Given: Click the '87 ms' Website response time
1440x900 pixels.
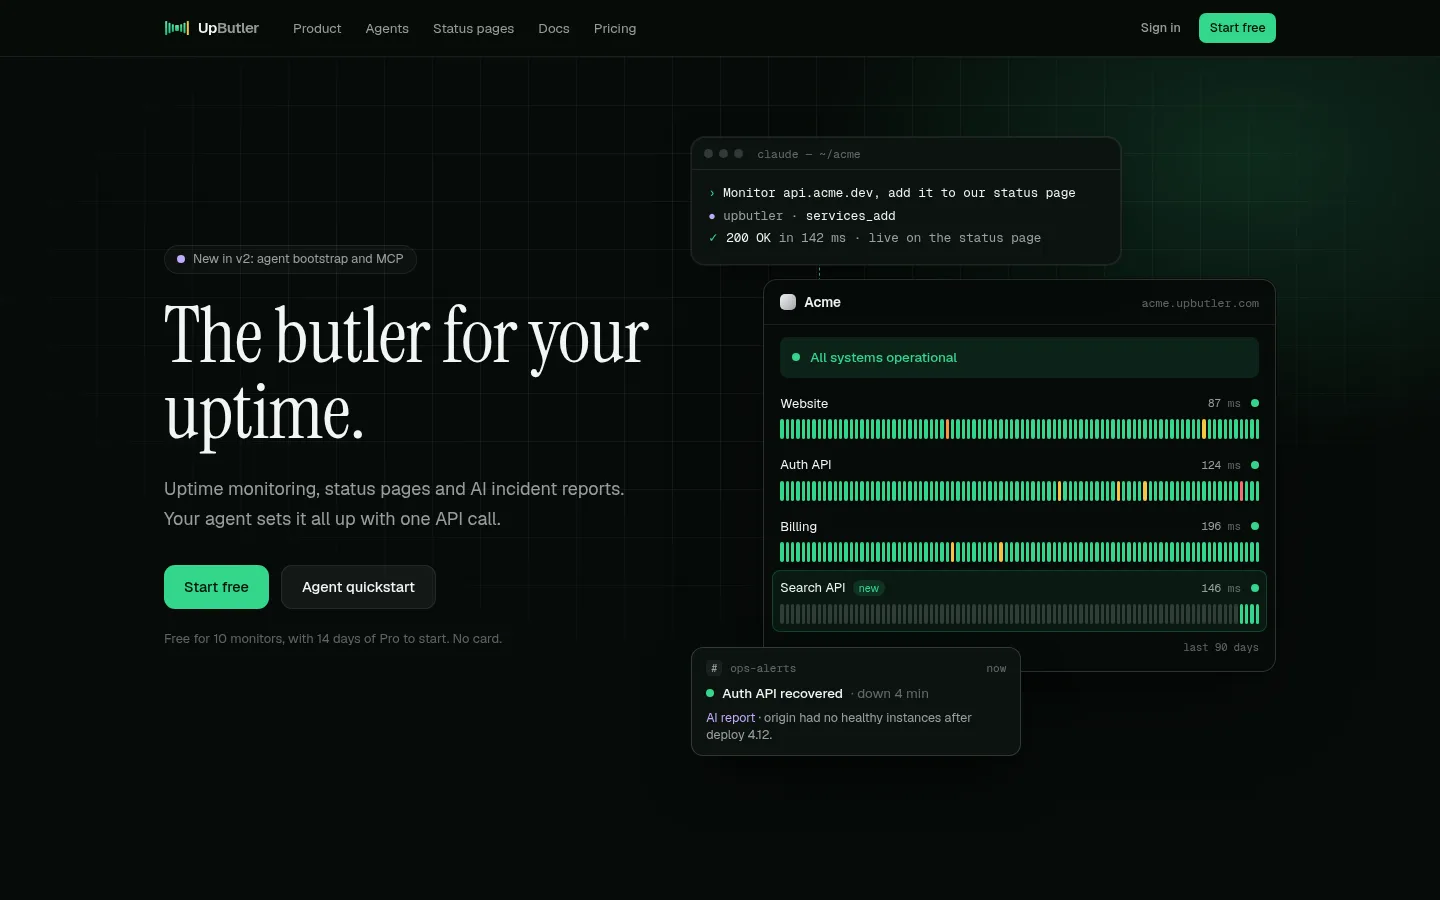Looking at the screenshot, I should 1224,403.
